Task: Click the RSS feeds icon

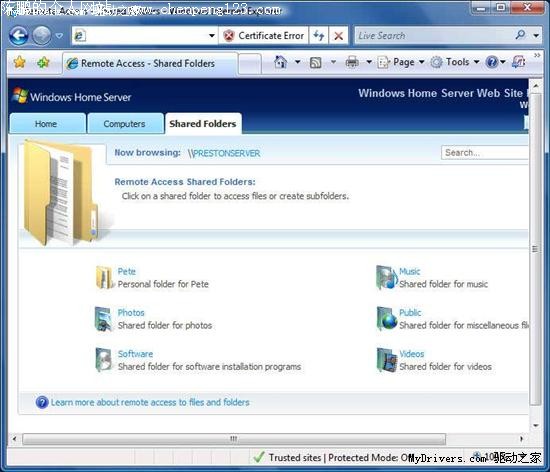Action: pos(316,63)
